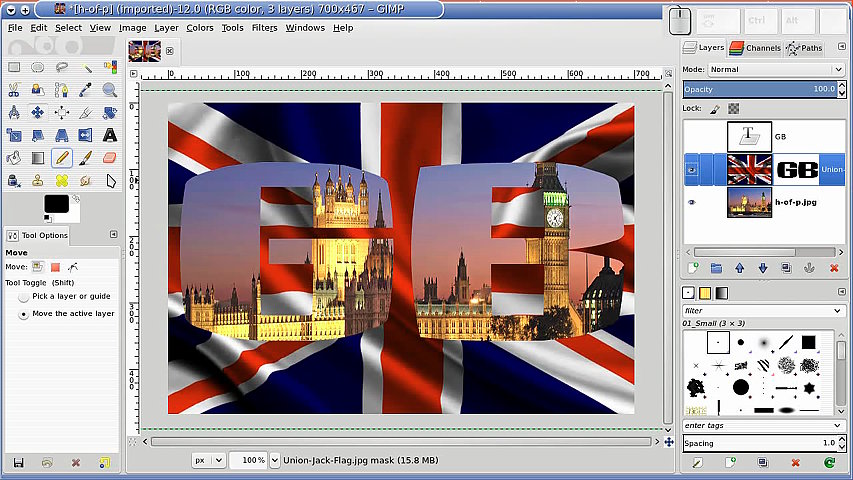Select the Perspective tool
The width and height of the screenshot is (853, 480).
61,135
